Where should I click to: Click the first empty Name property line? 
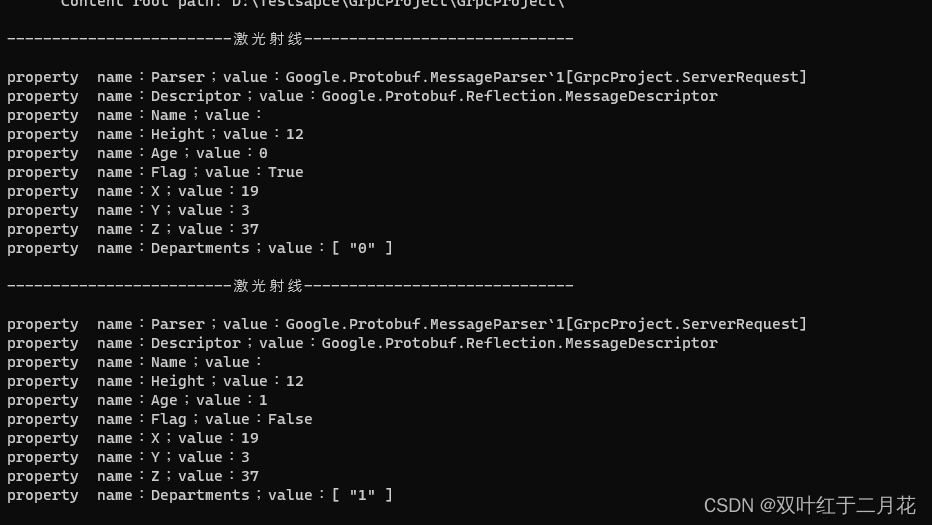pos(135,115)
